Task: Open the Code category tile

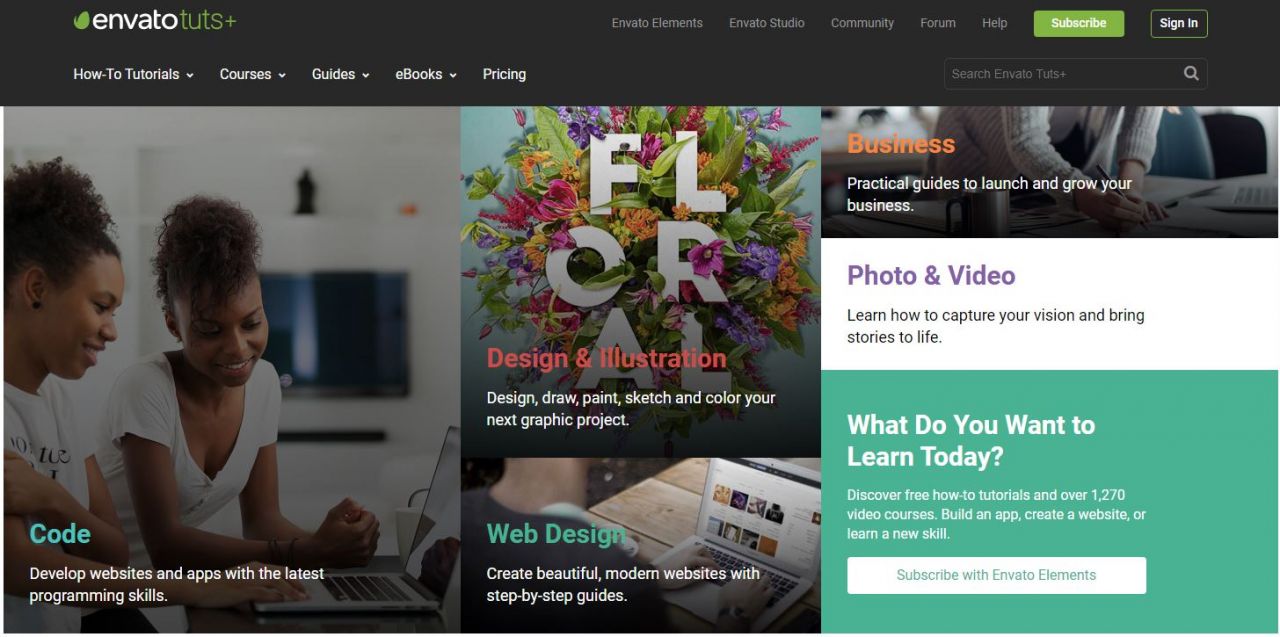Action: [x=232, y=369]
